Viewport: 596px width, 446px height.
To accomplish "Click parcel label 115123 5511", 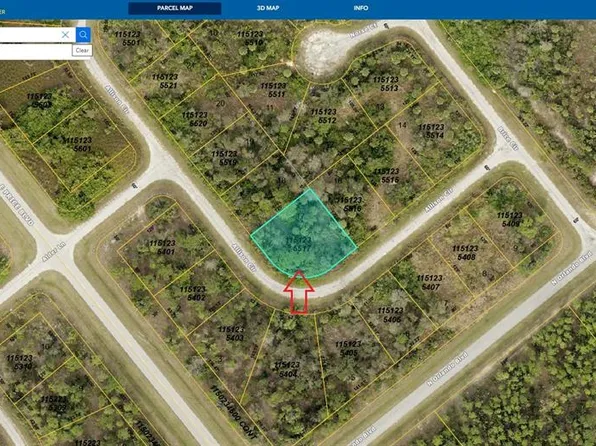I will (x=273, y=90).
